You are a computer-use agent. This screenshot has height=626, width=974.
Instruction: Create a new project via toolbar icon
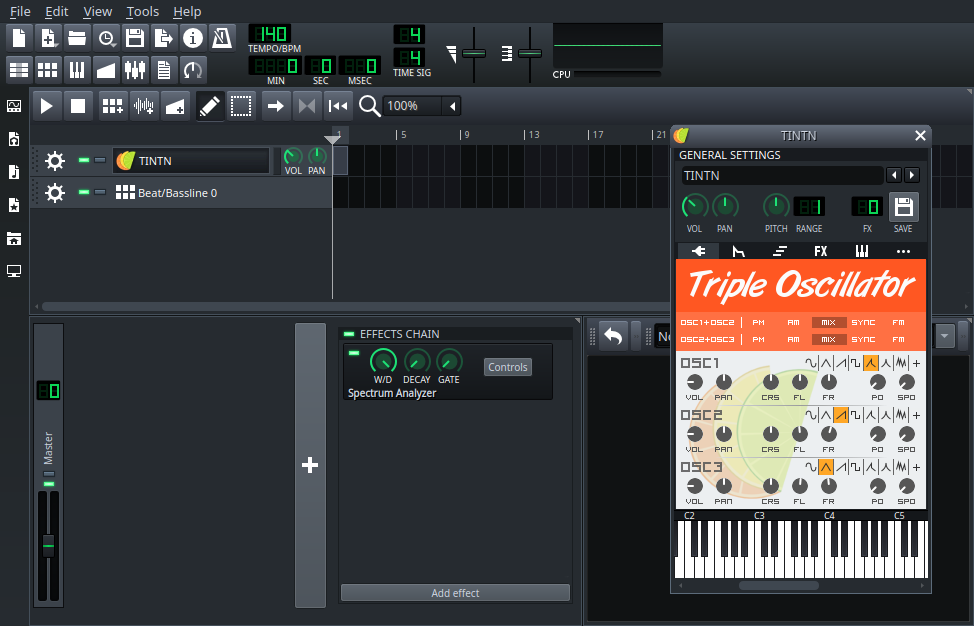click(19, 39)
